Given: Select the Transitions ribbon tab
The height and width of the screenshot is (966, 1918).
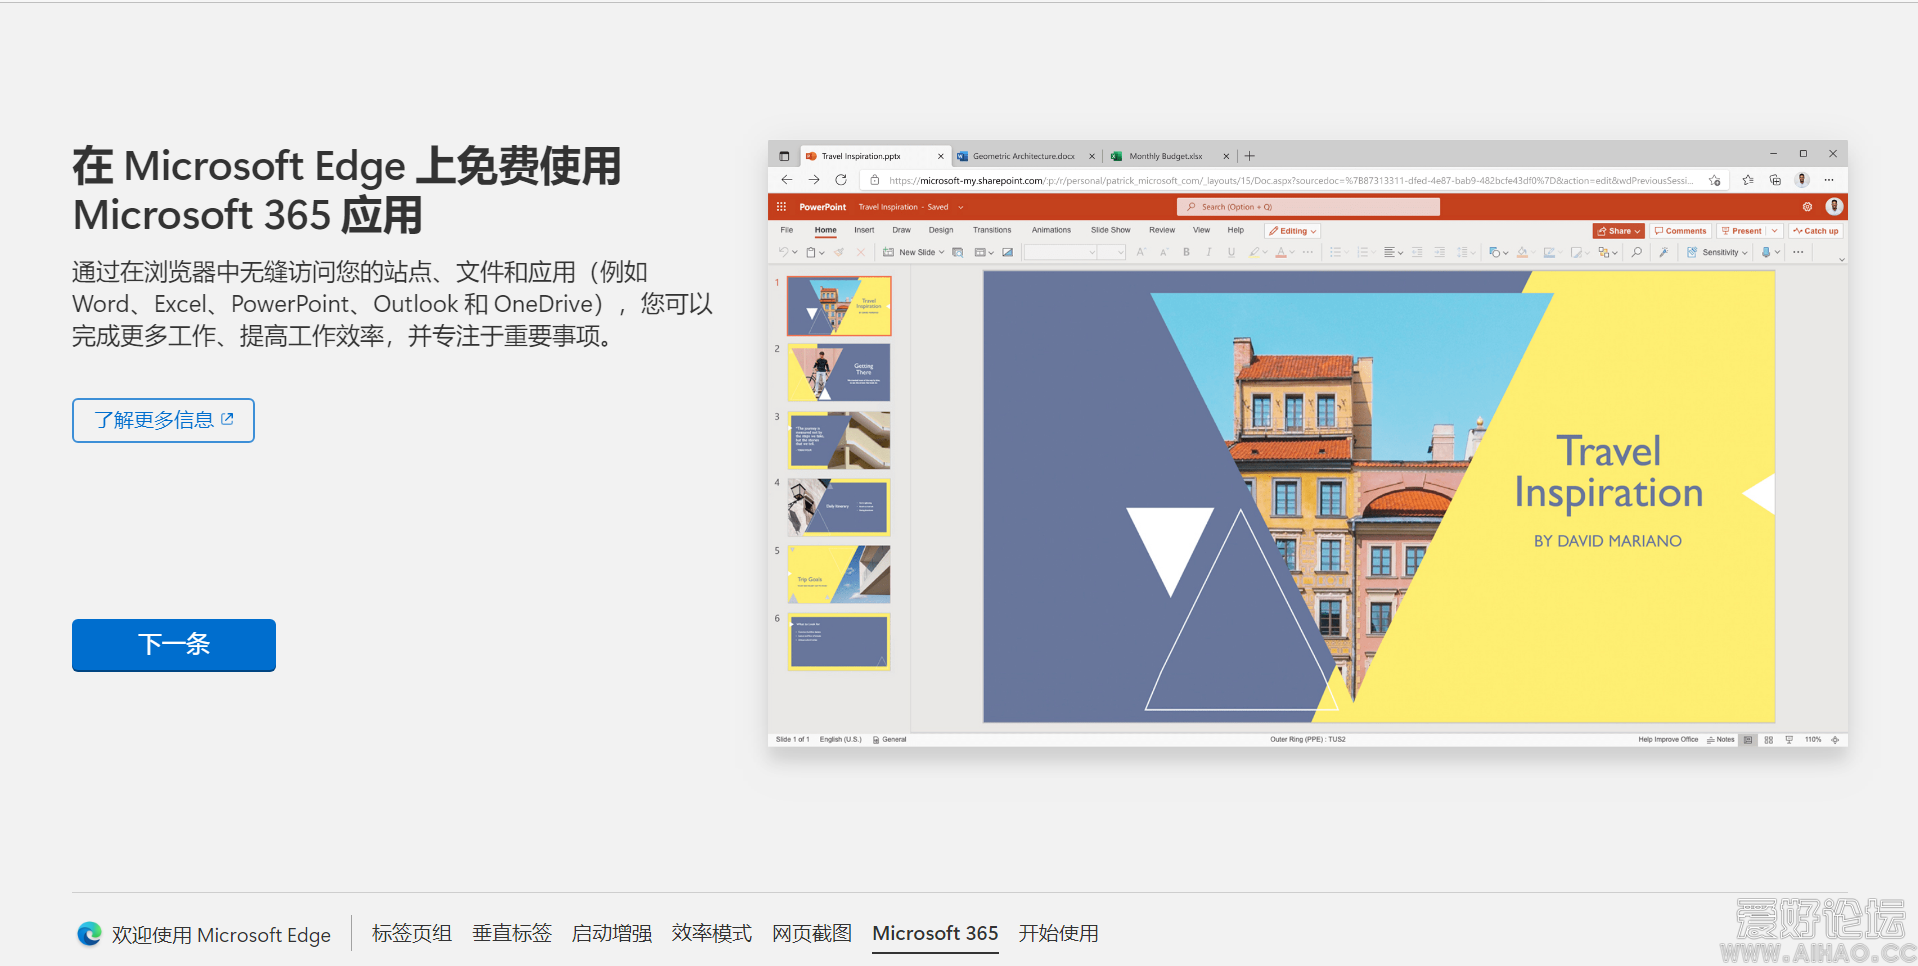Looking at the screenshot, I should (992, 230).
